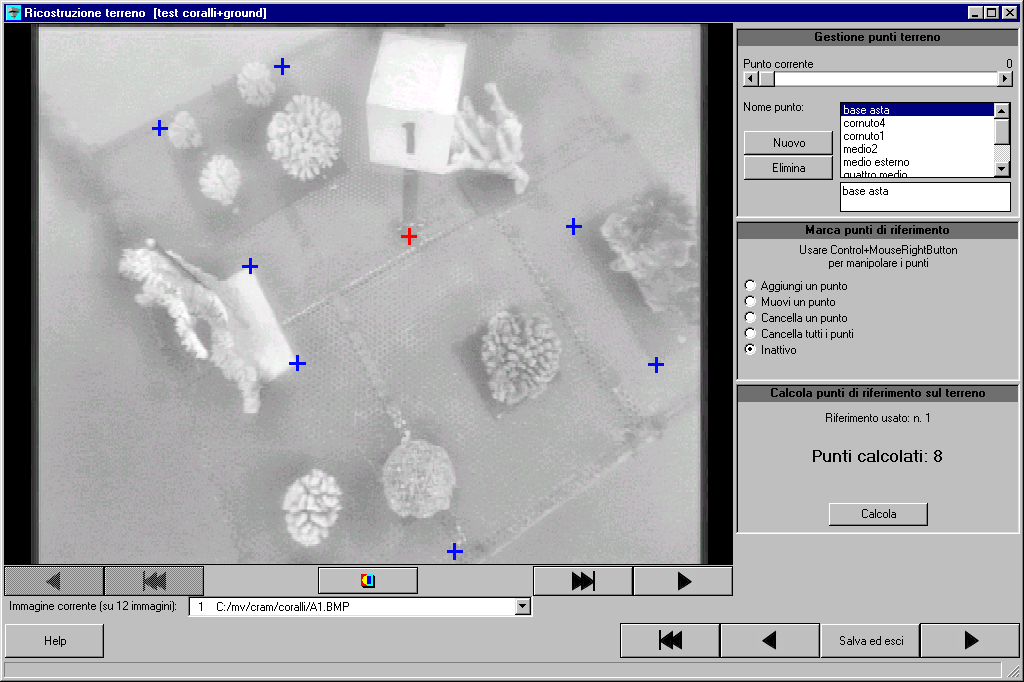Select 'Aggiungi un punto' radio option
This screenshot has height=682, width=1024.
[x=751, y=286]
